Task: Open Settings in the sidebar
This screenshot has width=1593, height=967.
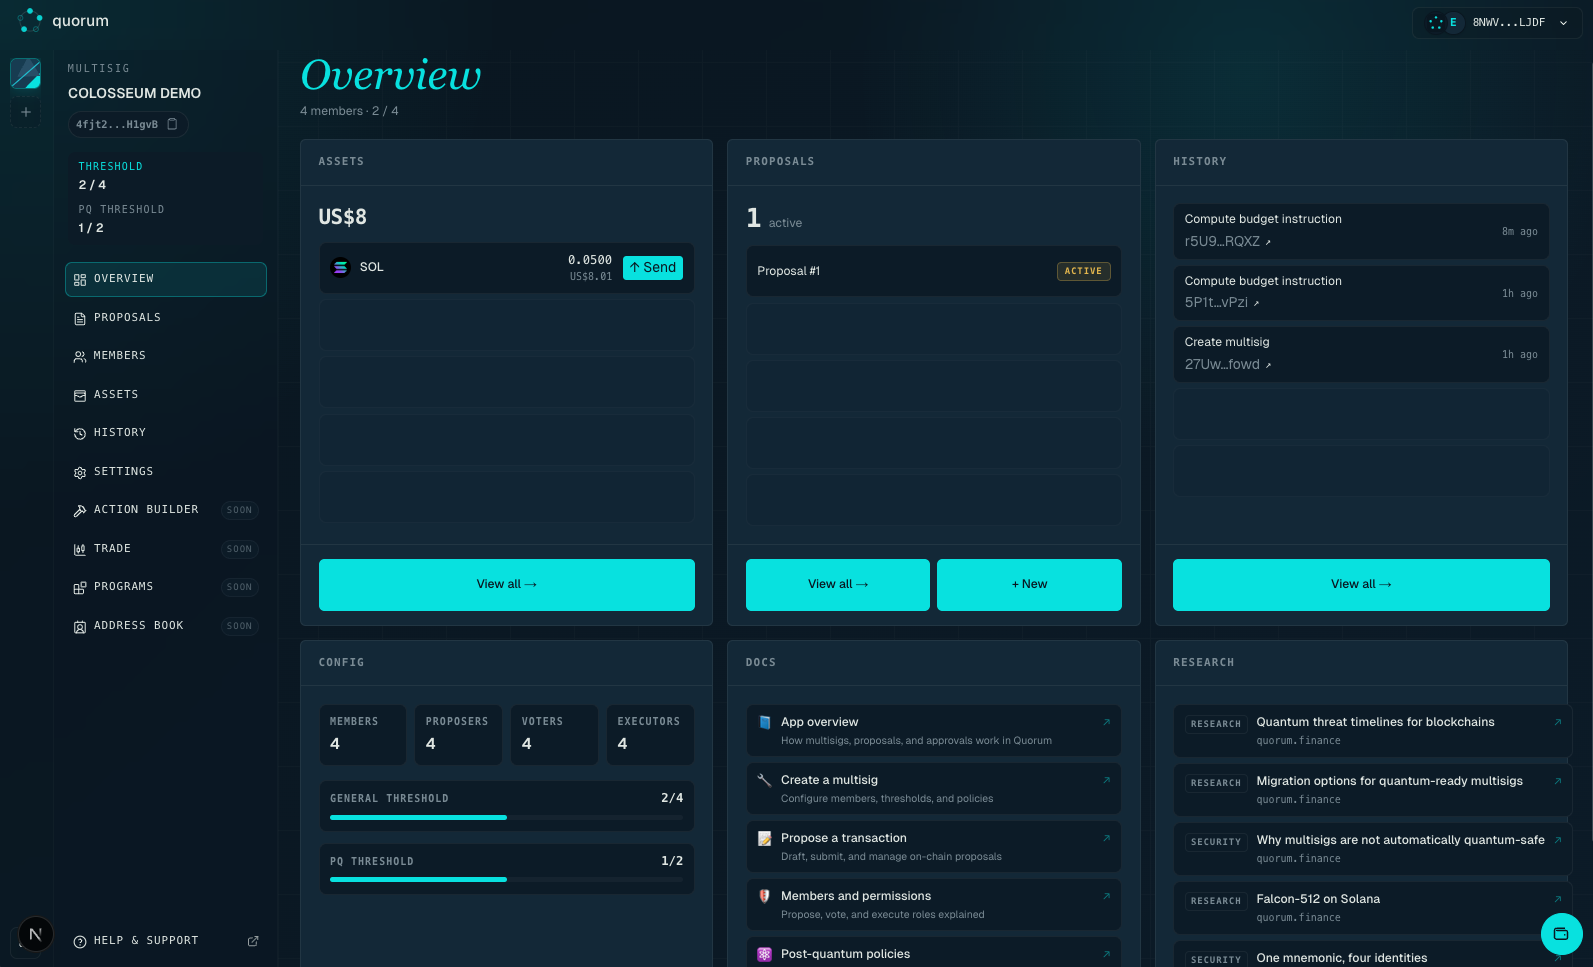Action: click(166, 472)
